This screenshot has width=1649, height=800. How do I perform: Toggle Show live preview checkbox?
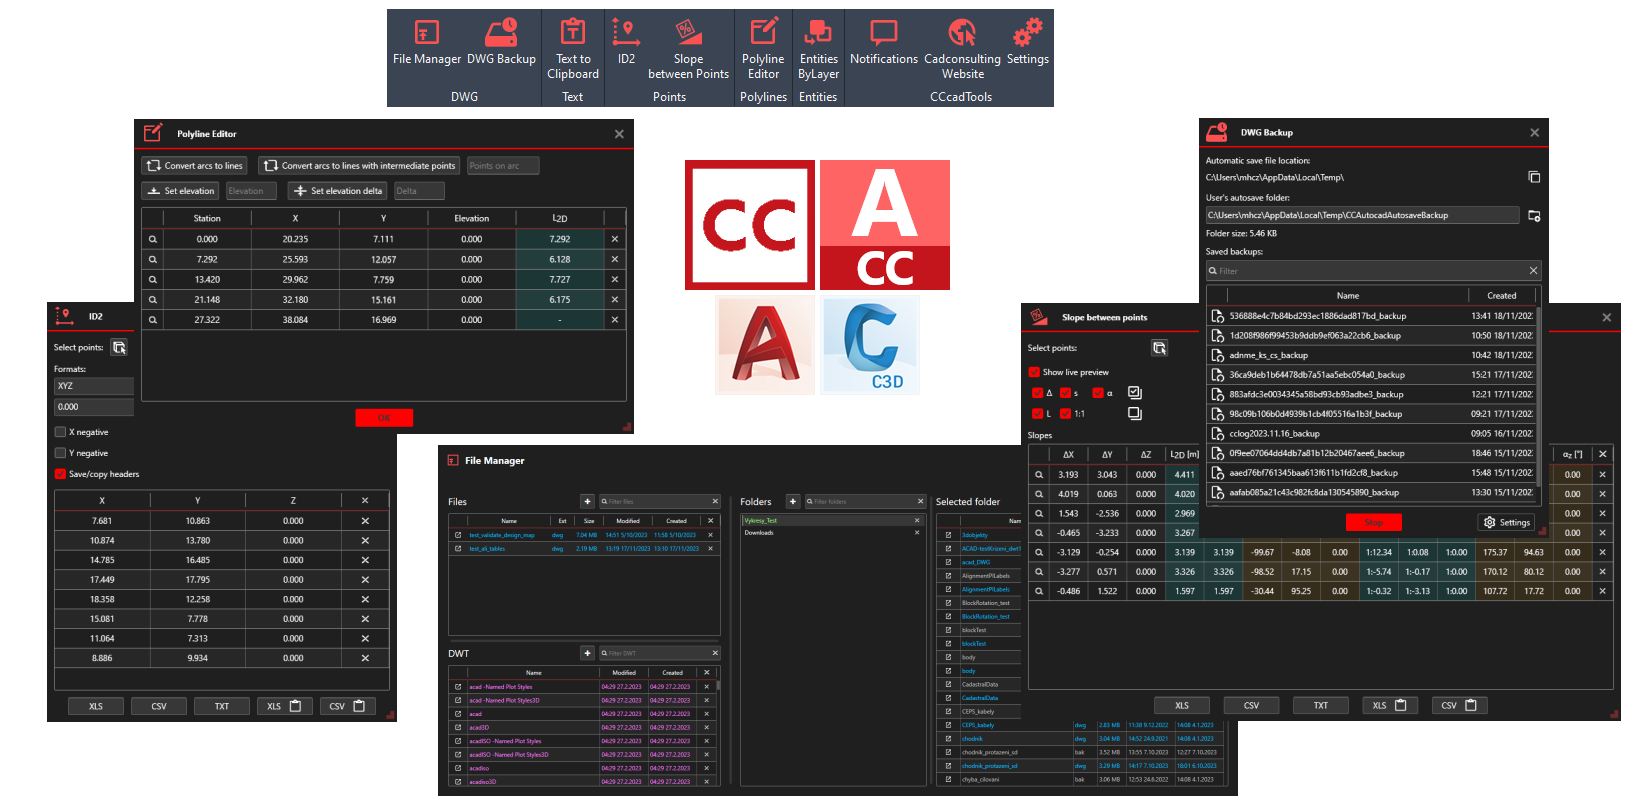click(1034, 372)
